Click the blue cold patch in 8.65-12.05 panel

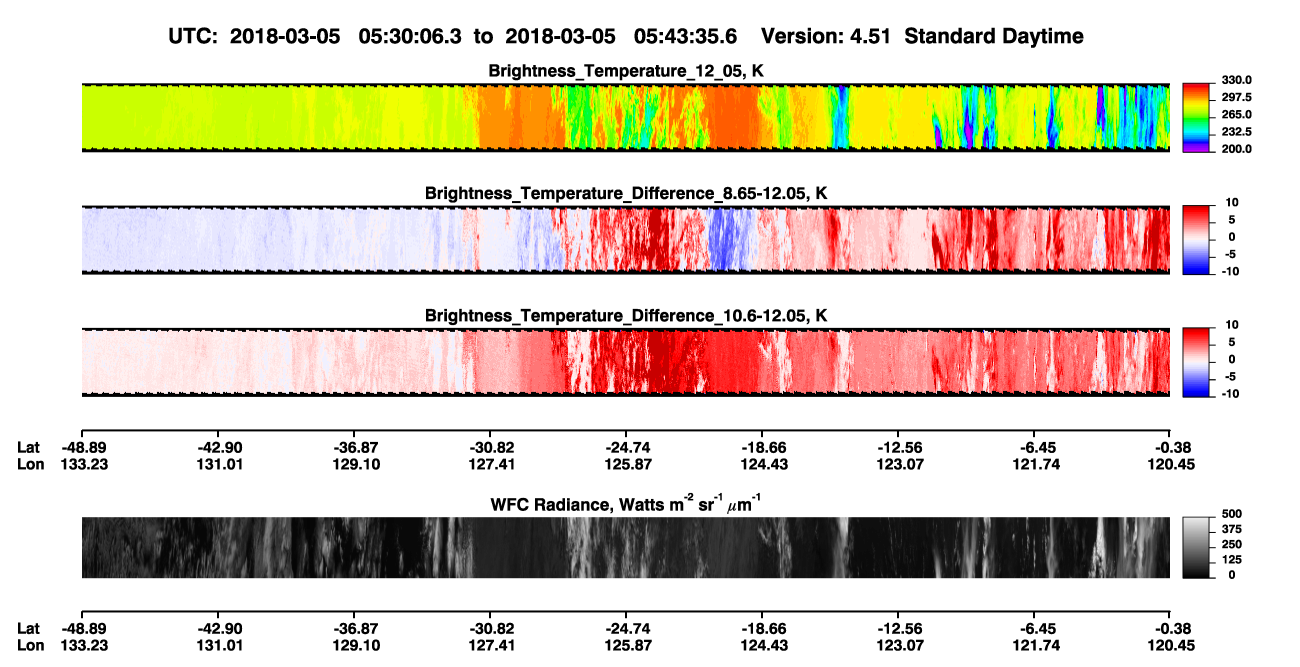[727, 240]
